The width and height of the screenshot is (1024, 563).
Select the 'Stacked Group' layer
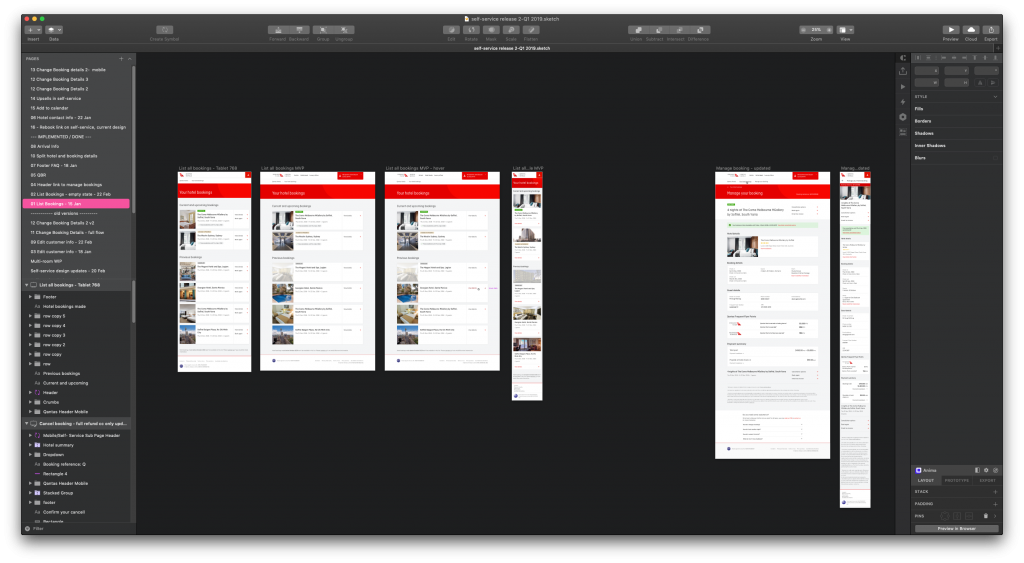click(x=58, y=493)
